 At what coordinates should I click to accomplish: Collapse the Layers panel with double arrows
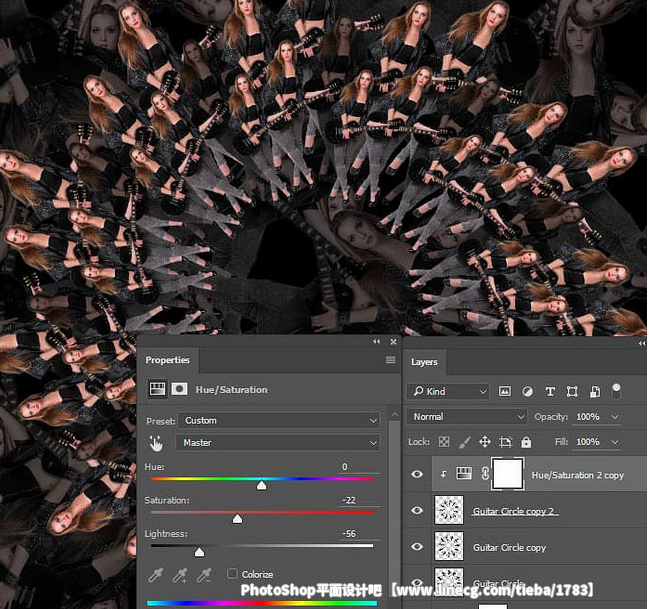click(x=642, y=343)
